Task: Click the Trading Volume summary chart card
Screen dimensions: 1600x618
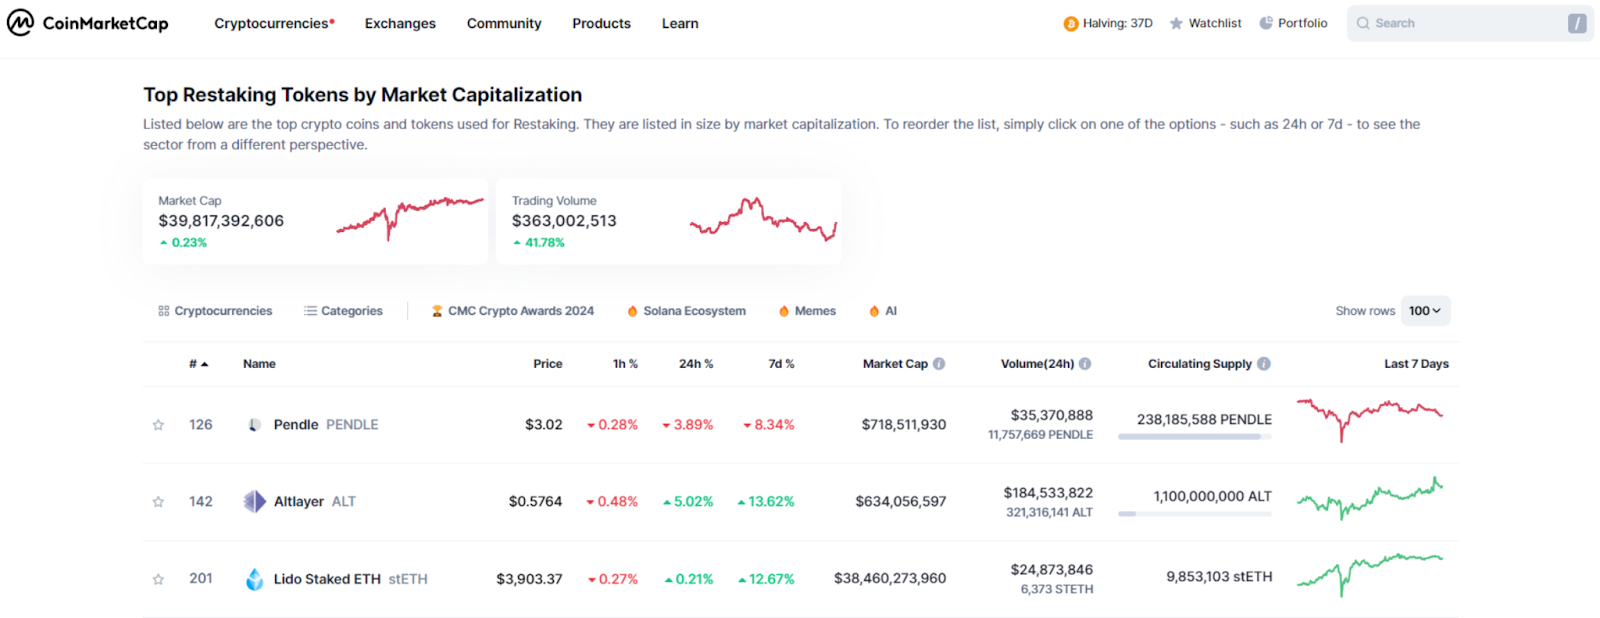Action: tap(669, 221)
